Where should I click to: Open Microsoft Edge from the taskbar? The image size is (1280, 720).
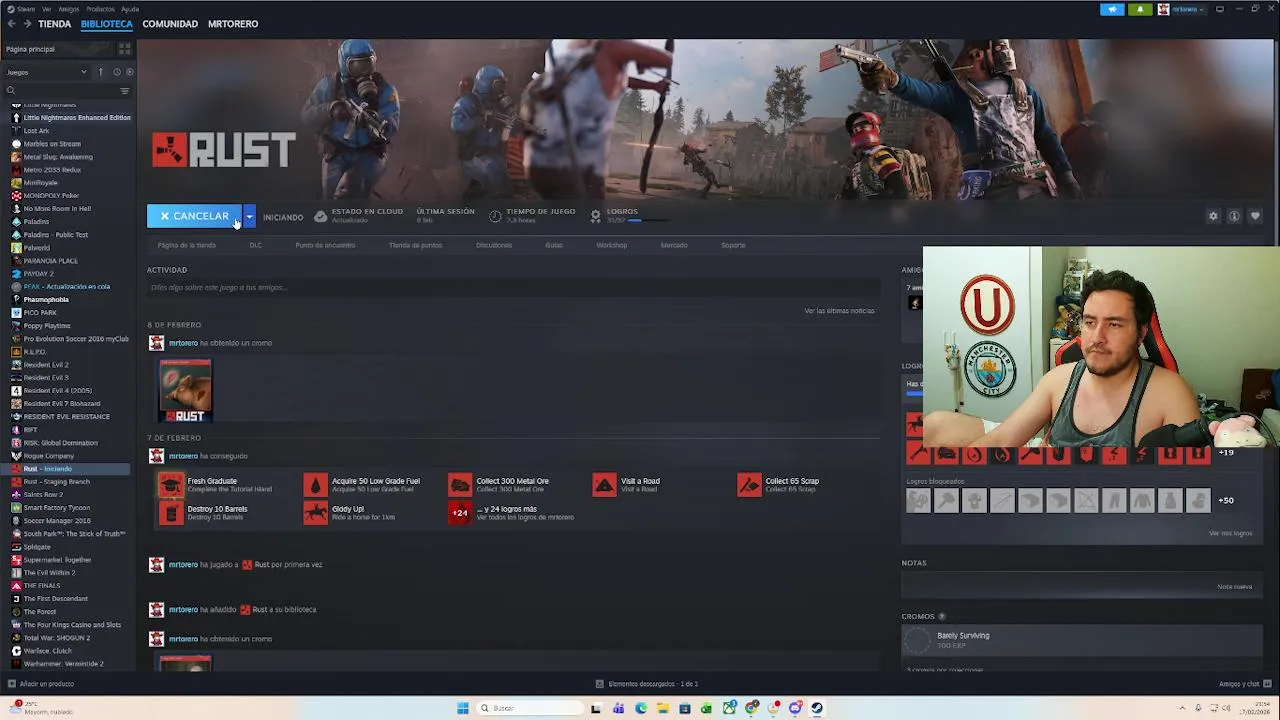(x=640, y=708)
